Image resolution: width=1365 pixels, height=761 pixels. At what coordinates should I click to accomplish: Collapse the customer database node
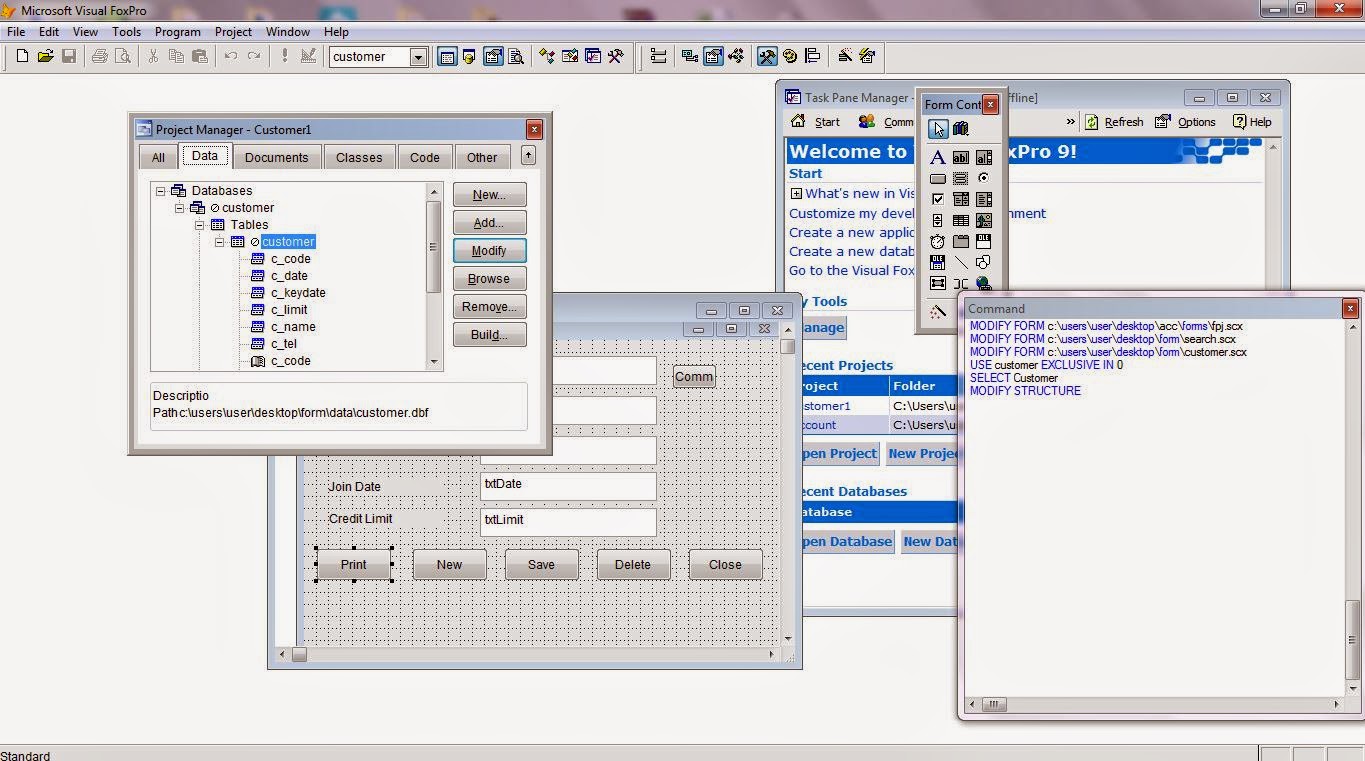coord(180,208)
